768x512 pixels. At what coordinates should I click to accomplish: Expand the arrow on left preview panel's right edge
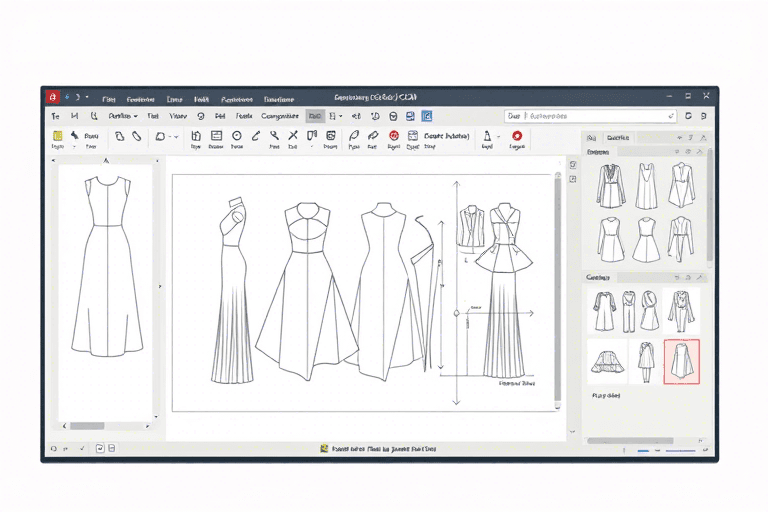[x=159, y=286]
